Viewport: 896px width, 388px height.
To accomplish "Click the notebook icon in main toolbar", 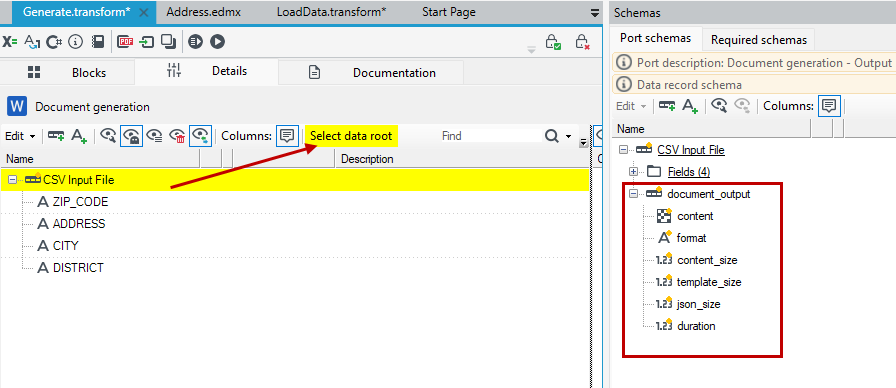I will pyautogui.click(x=98, y=42).
